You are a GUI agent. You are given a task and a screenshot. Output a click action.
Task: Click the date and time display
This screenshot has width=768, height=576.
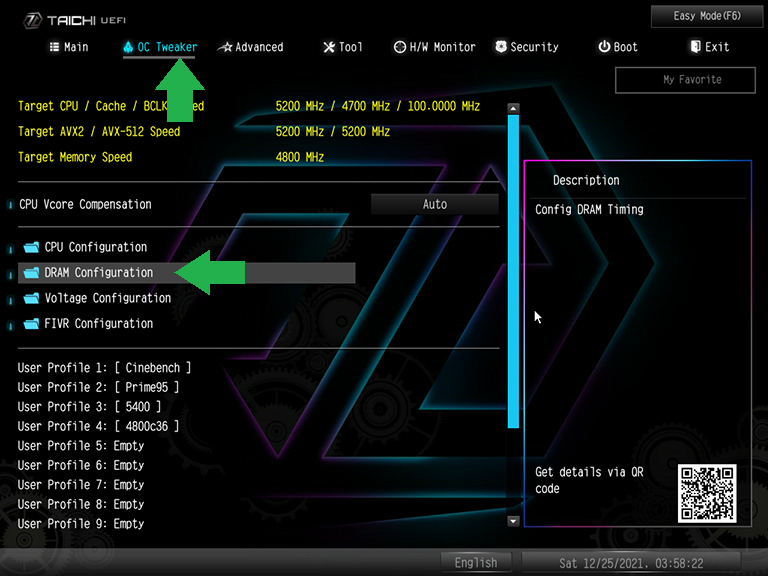[631, 563]
